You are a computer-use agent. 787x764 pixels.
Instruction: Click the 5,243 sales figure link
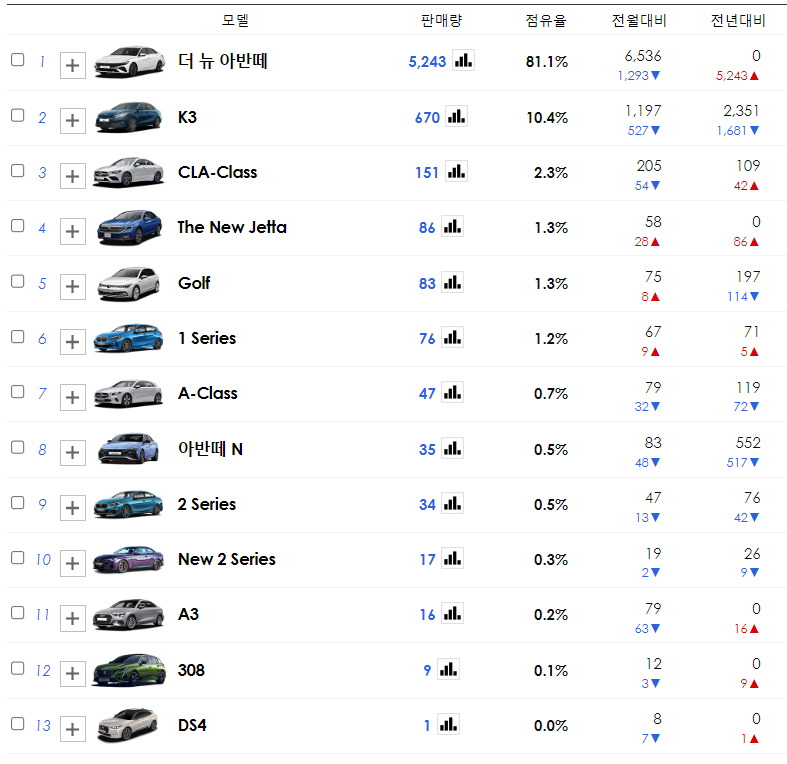[427, 62]
